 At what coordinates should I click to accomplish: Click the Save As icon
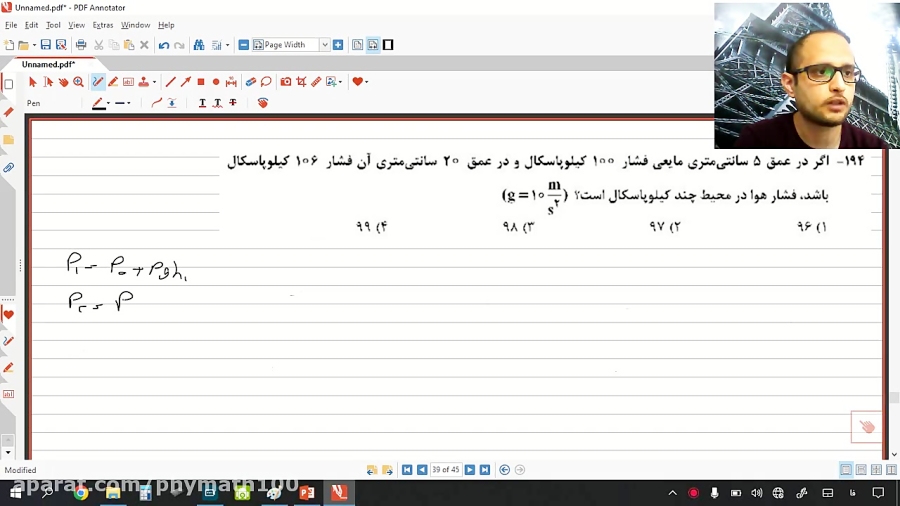[x=61, y=45]
